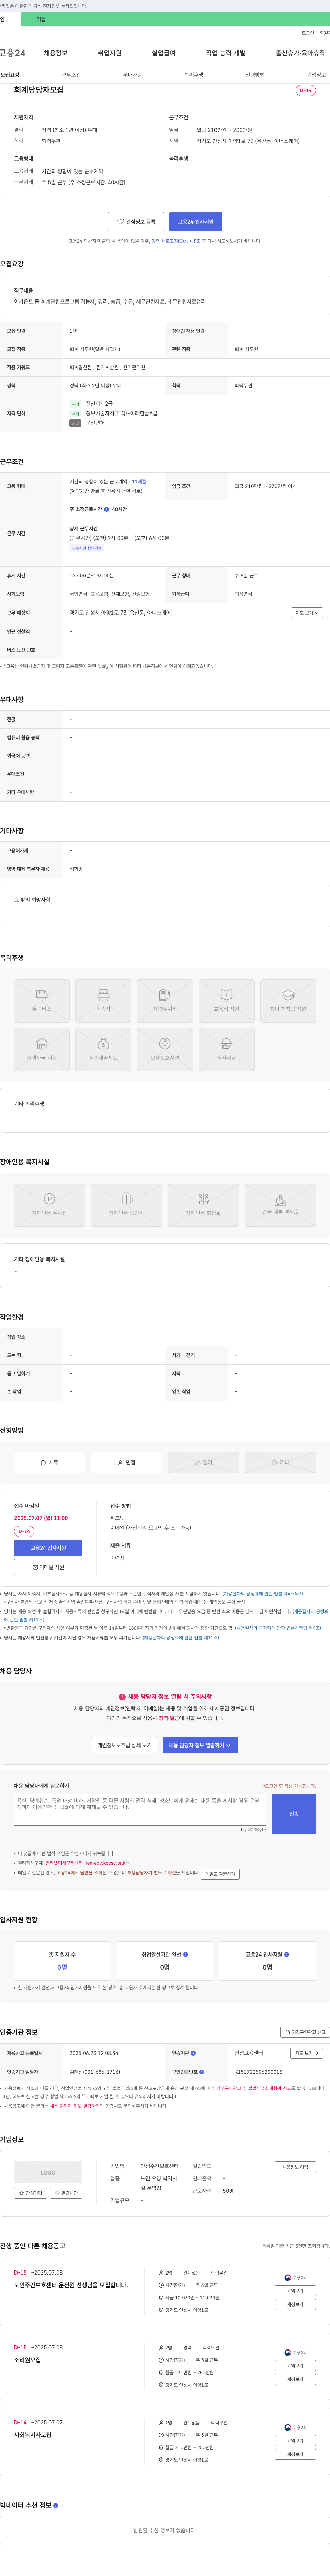330x2576 pixels.
Task: Expand 지도 보기 in 근무 예정지 row
Action: (x=307, y=613)
